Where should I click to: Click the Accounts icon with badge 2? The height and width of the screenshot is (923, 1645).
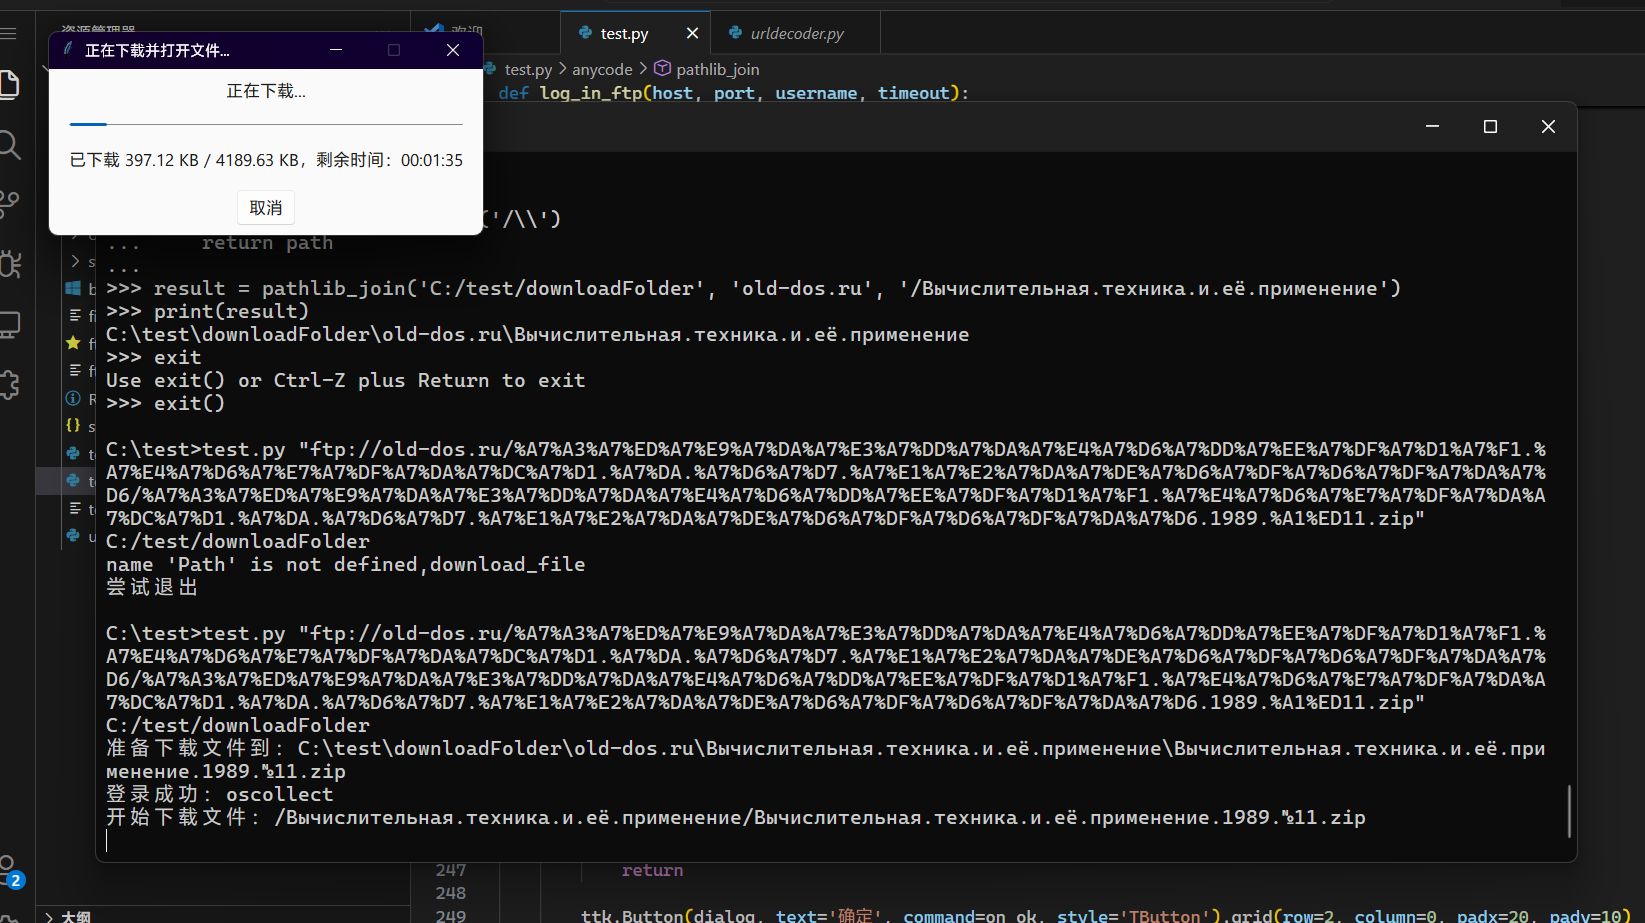pyautogui.click(x=10, y=870)
